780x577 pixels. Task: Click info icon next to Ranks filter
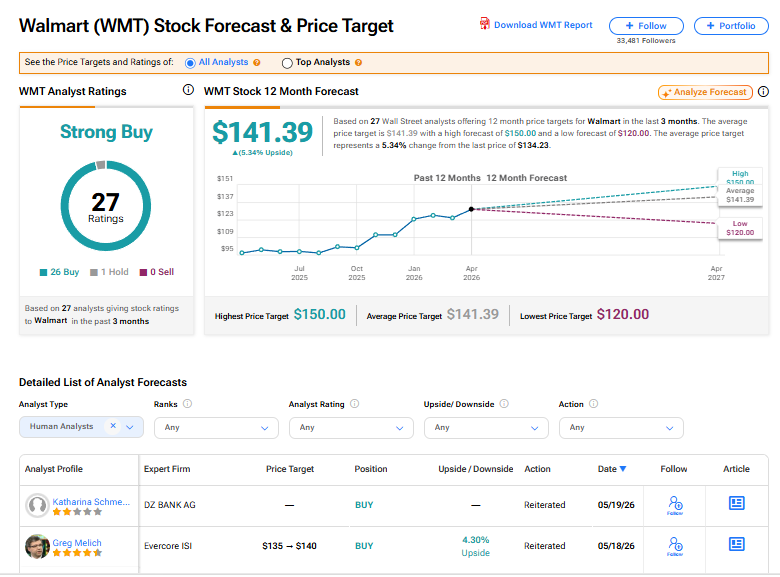tap(187, 403)
